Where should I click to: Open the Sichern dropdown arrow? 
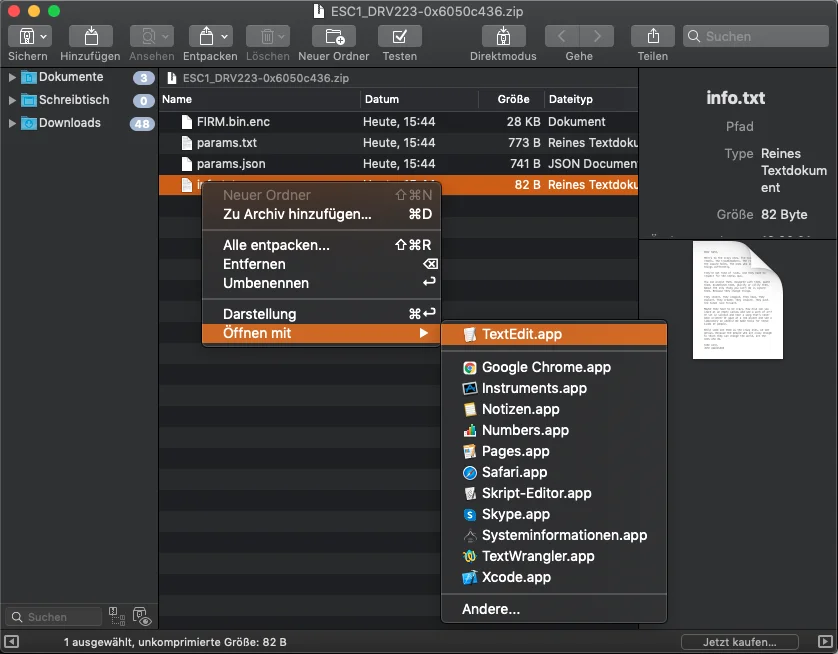(x=45, y=37)
